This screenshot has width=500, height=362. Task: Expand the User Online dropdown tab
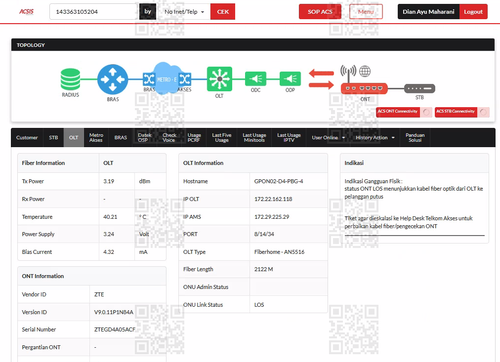click(x=328, y=138)
